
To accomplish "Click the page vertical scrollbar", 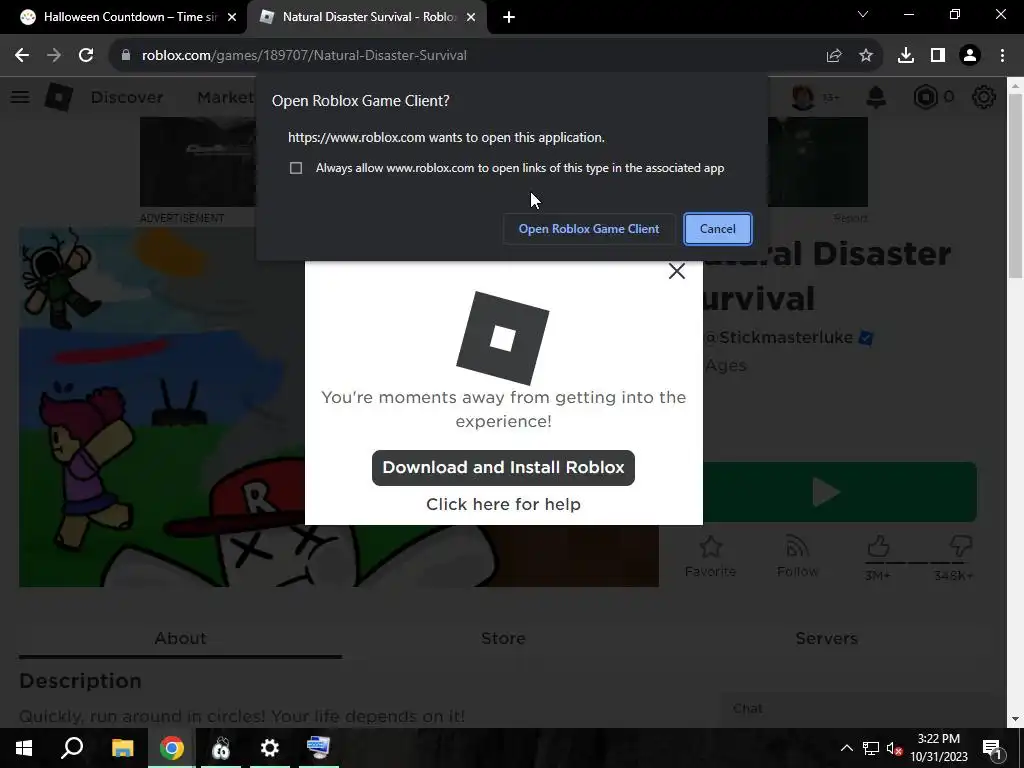I will pos(1016,186).
